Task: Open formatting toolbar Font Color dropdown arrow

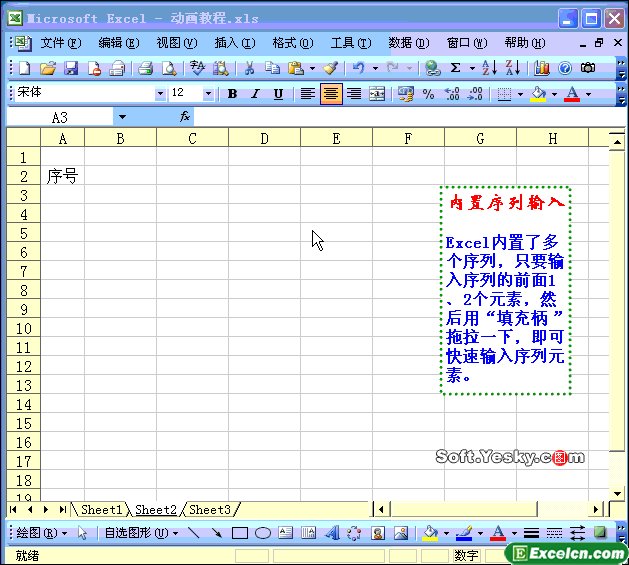Action: pos(588,94)
